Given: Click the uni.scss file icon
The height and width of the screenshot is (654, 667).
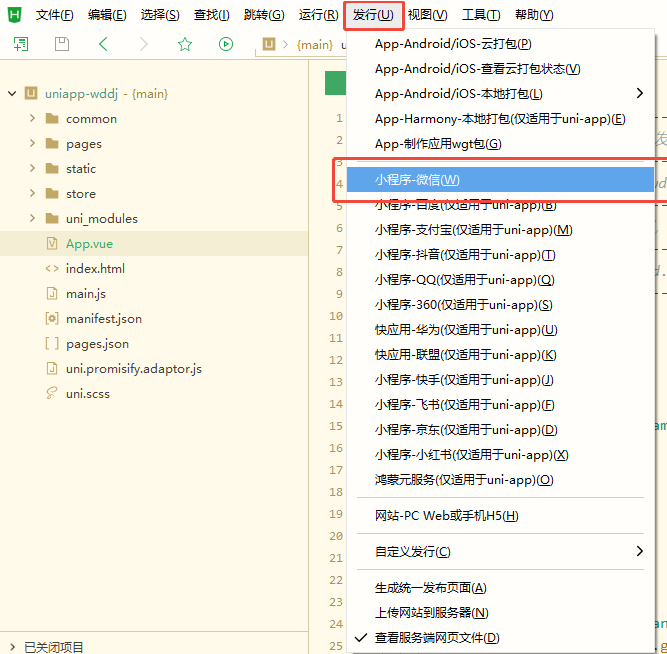Looking at the screenshot, I should (52, 393).
